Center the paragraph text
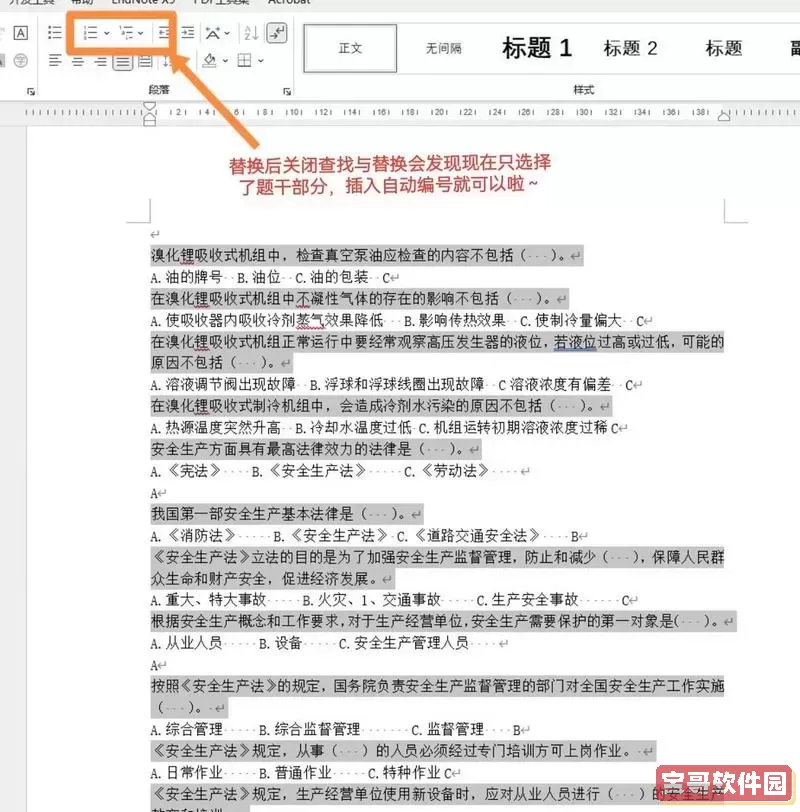800x812 pixels. point(78,61)
